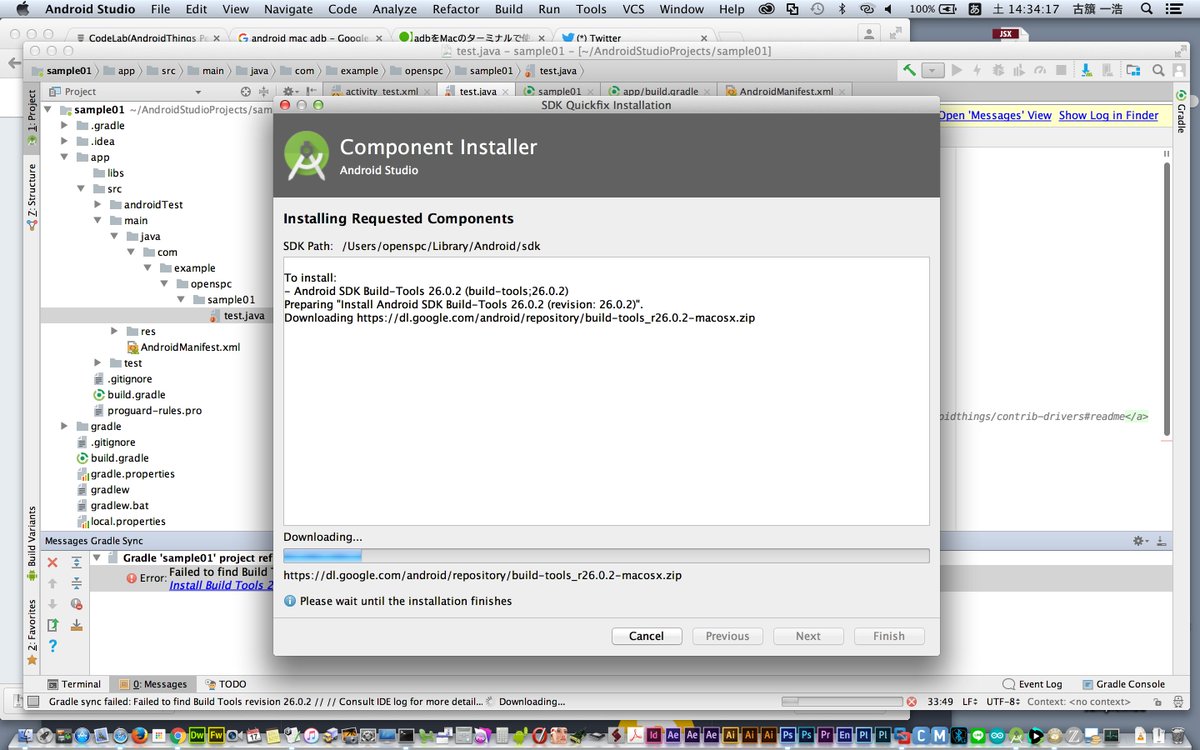Viewport: 1200px width, 750px height.
Task: Click the Autoscroll to source icon in Messages
Action: [x=76, y=625]
